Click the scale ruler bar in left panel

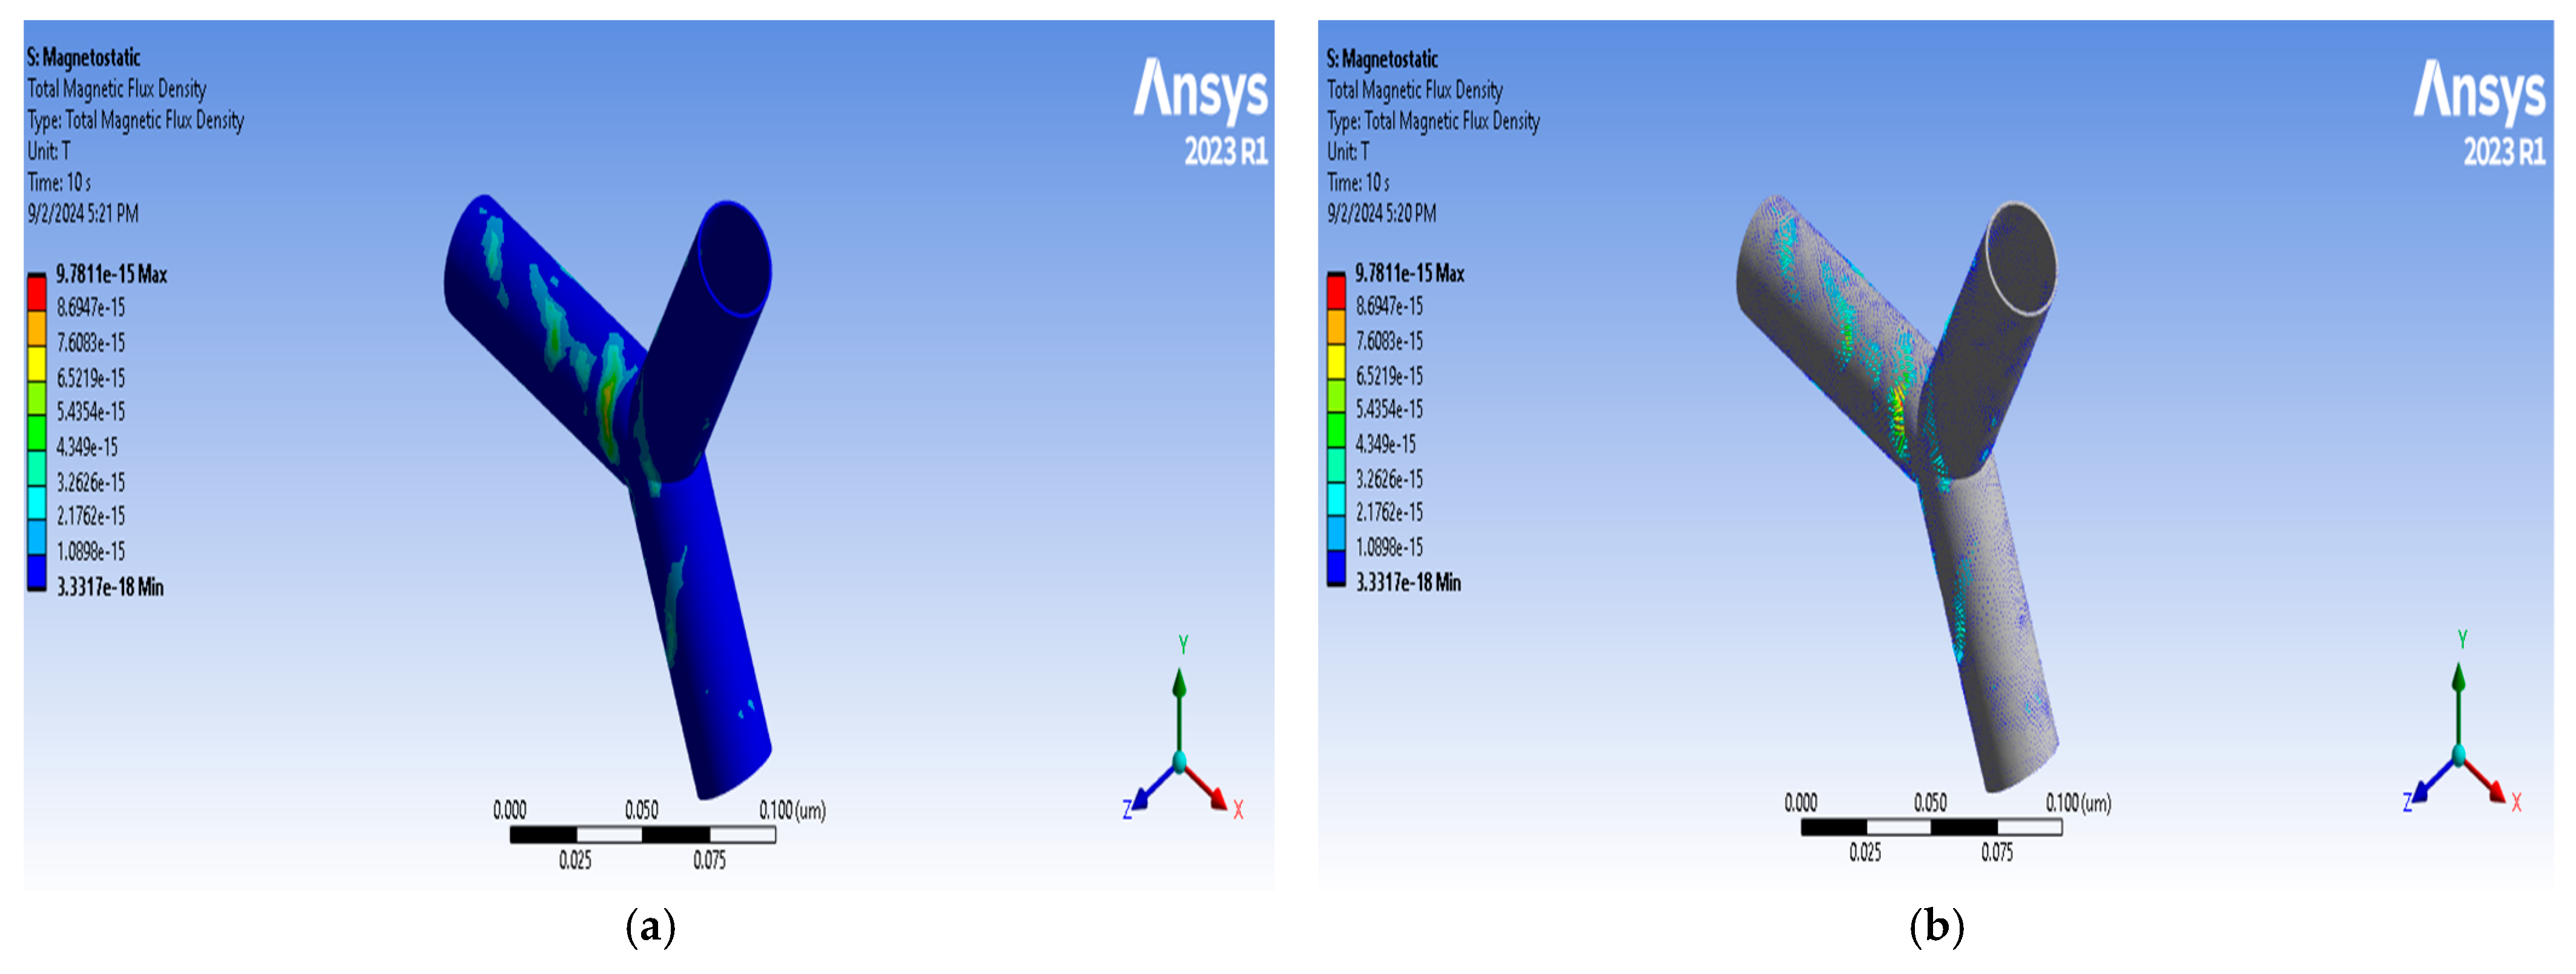tap(642, 834)
